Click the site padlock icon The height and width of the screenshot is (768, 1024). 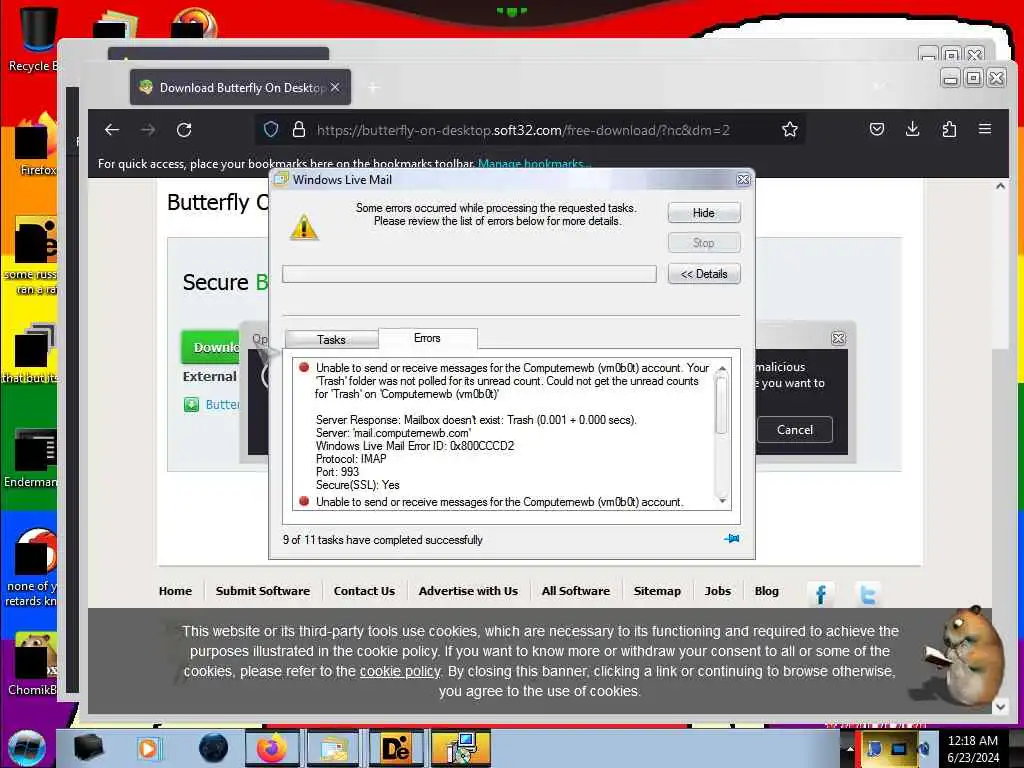pyautogui.click(x=298, y=129)
